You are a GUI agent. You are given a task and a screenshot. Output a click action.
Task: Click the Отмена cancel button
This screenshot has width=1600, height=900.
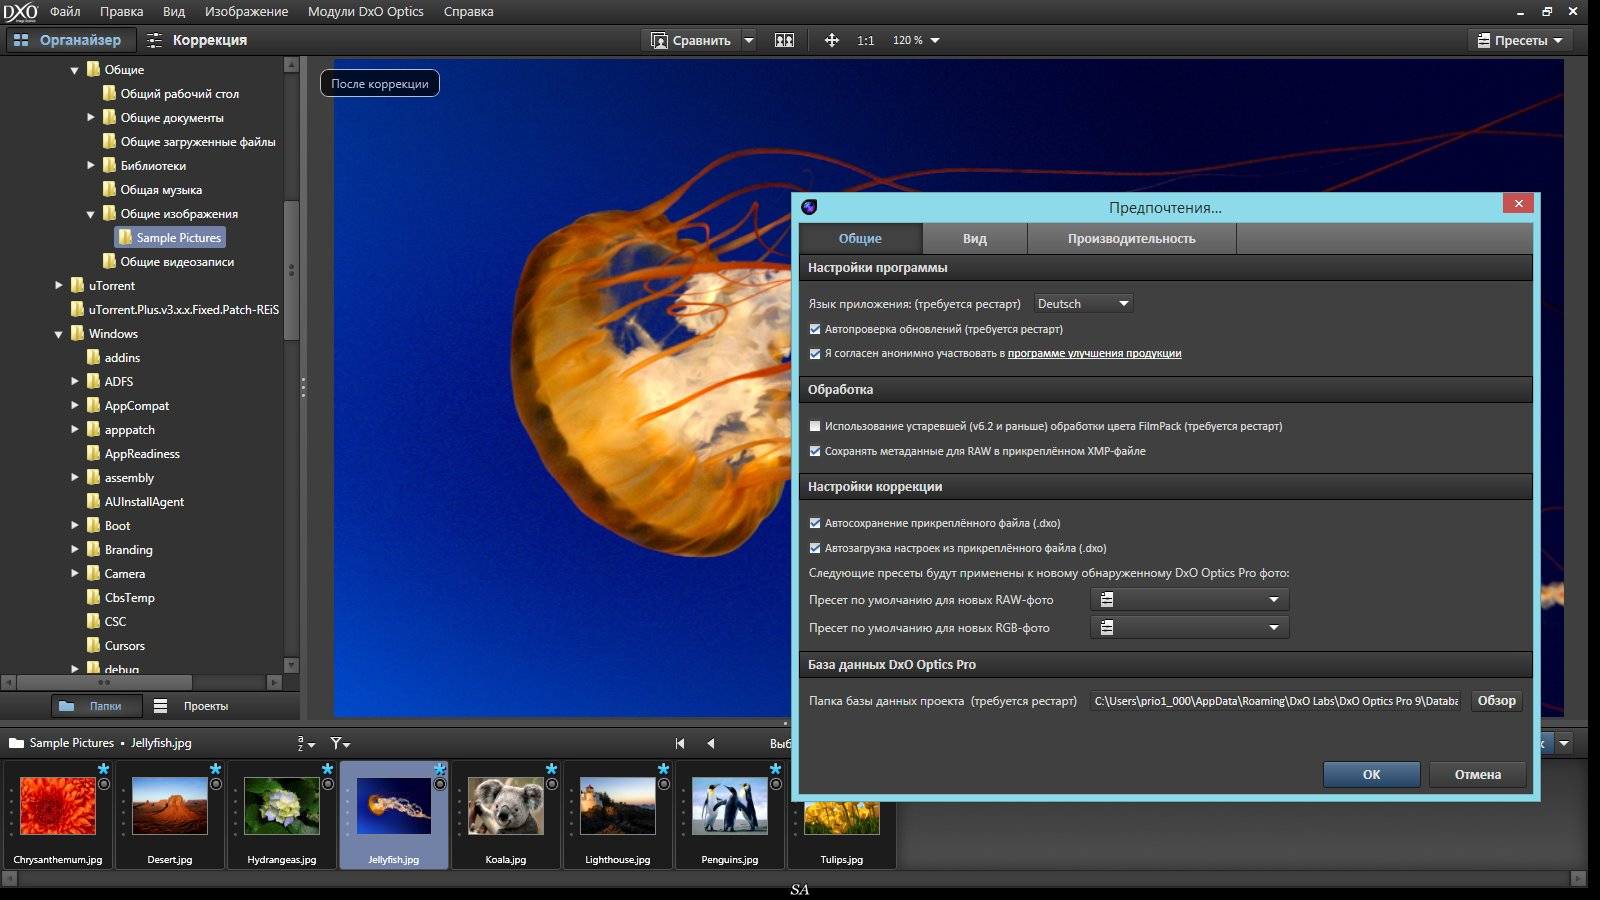click(1477, 774)
